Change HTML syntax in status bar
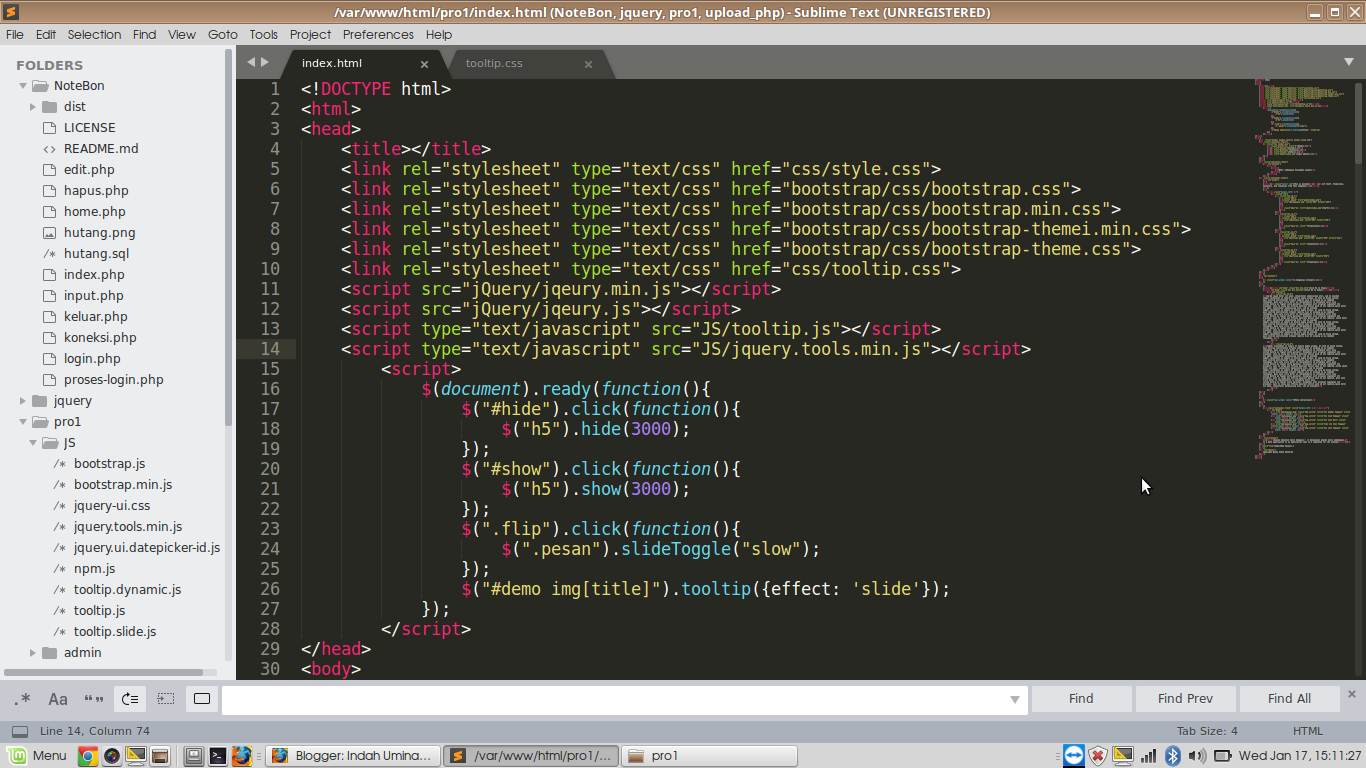Image resolution: width=1366 pixels, height=768 pixels. pos(1307,731)
